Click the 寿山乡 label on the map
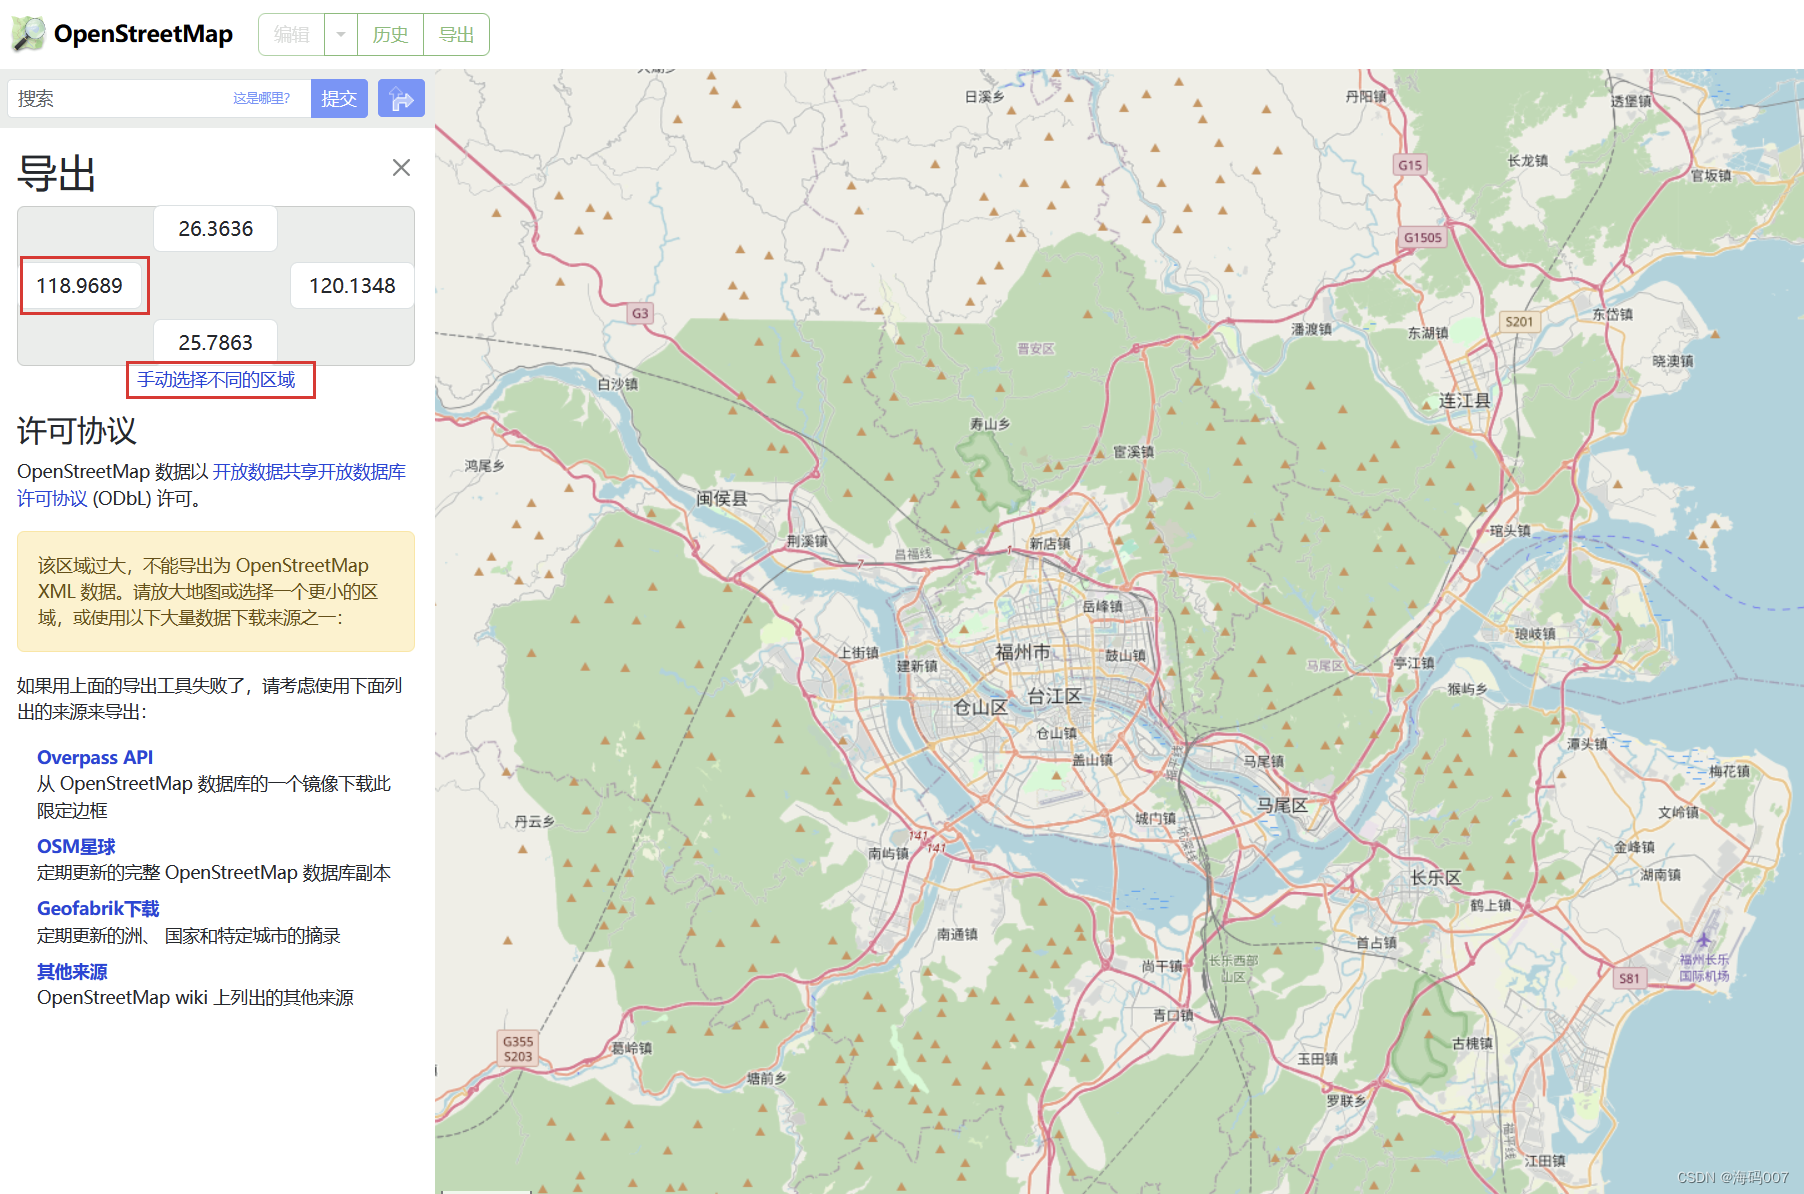 pos(990,424)
